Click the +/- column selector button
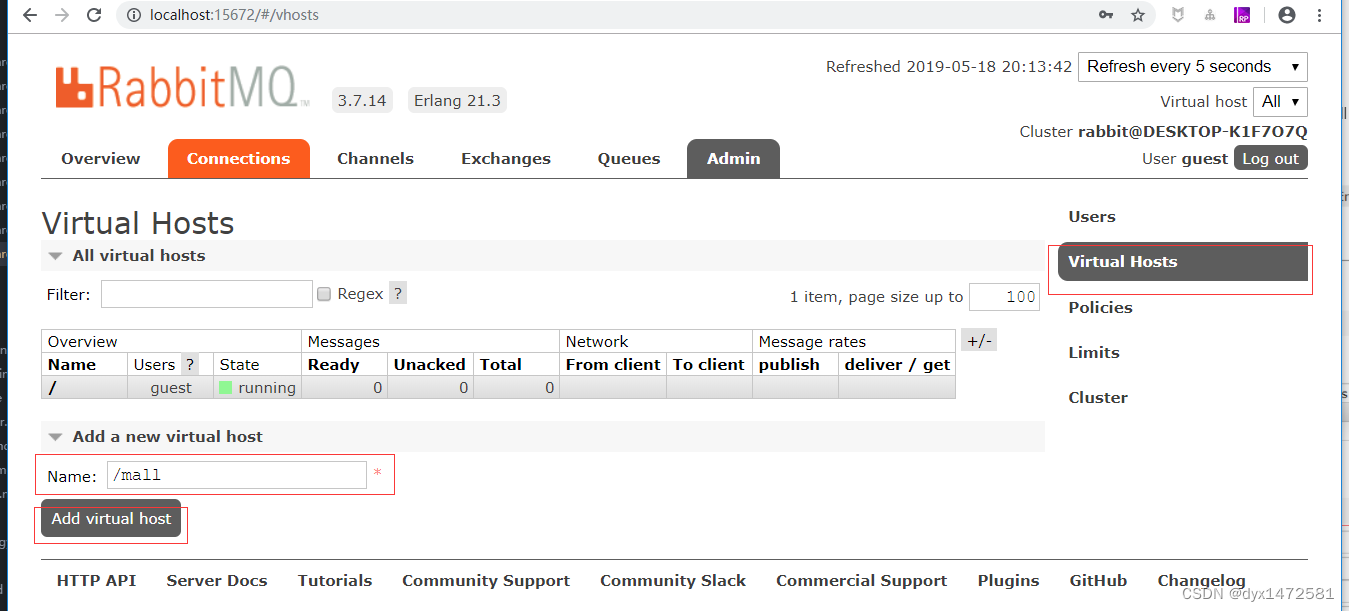1349x611 pixels. point(978,341)
